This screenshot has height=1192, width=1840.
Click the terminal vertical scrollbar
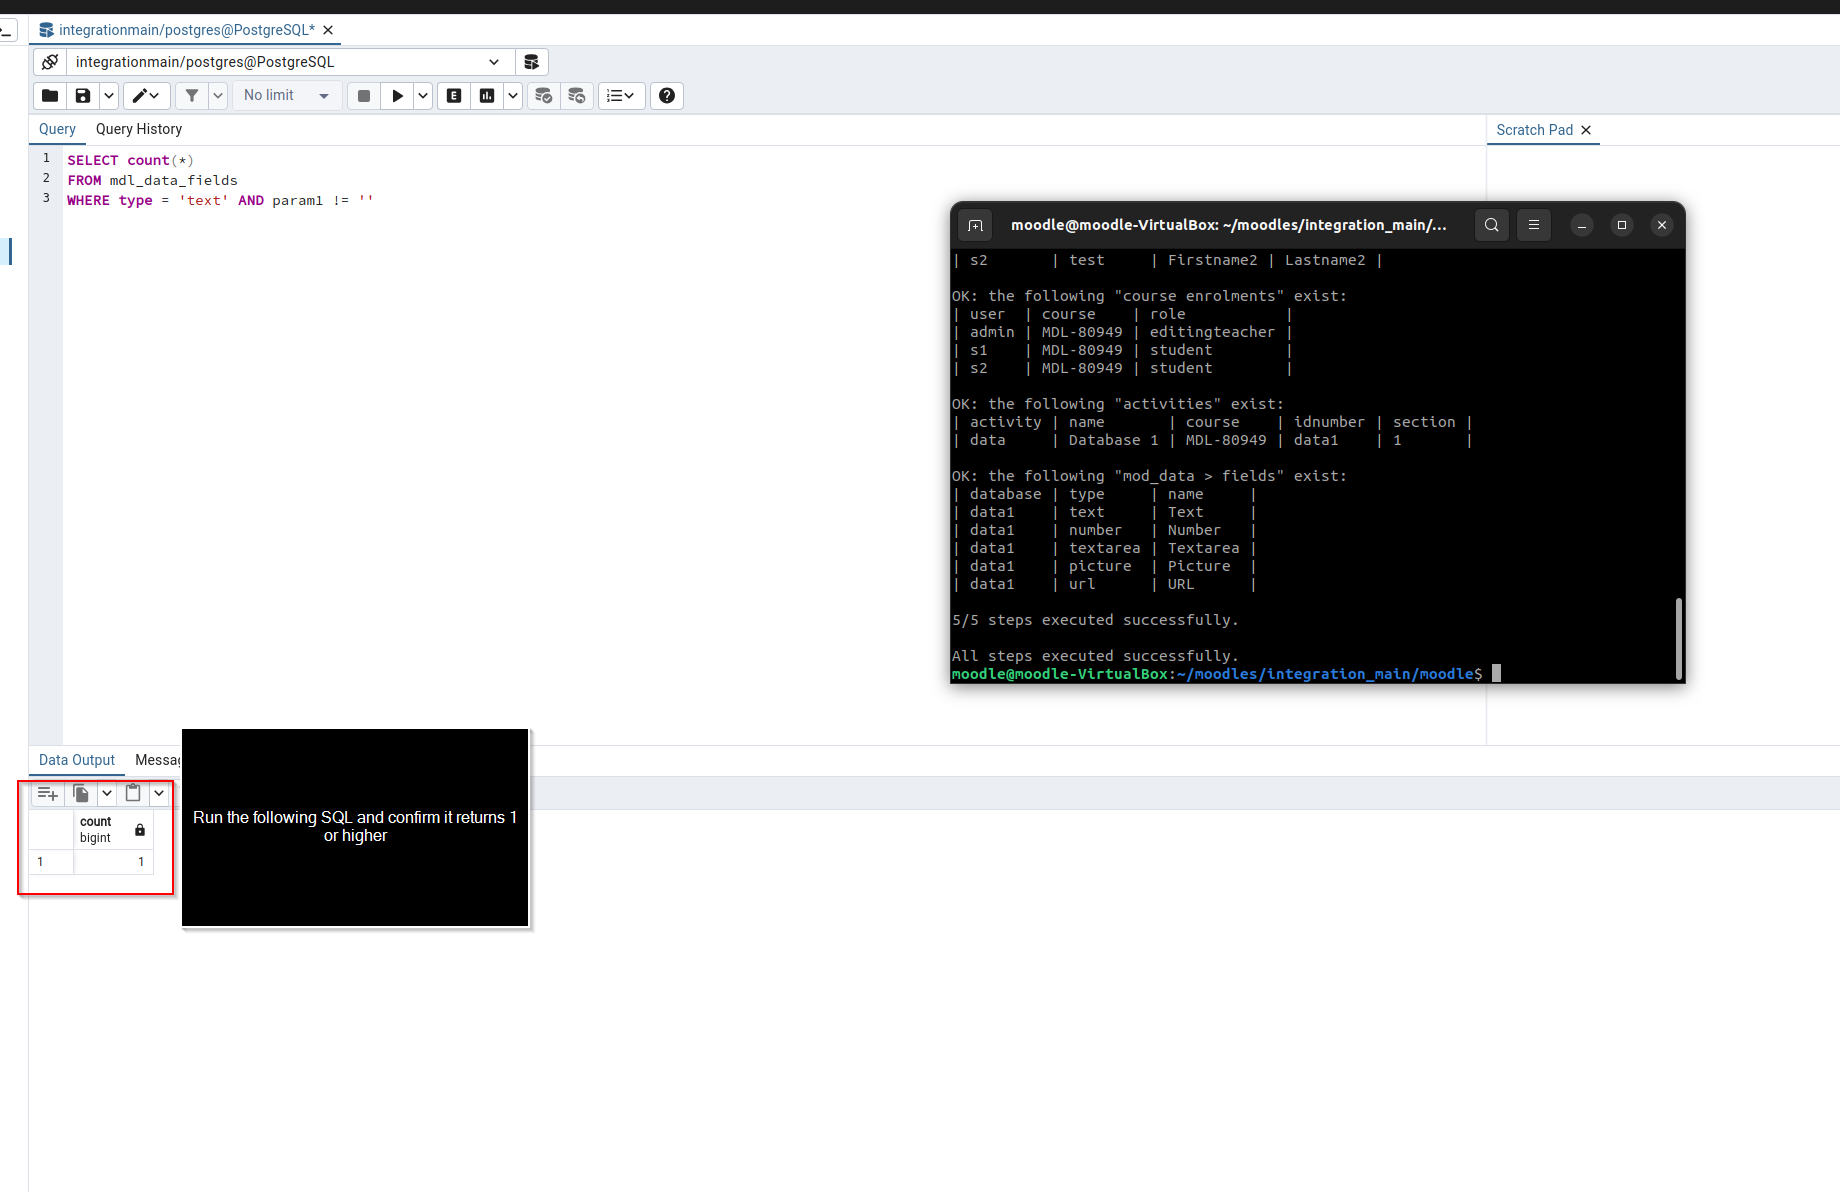[x=1678, y=638]
